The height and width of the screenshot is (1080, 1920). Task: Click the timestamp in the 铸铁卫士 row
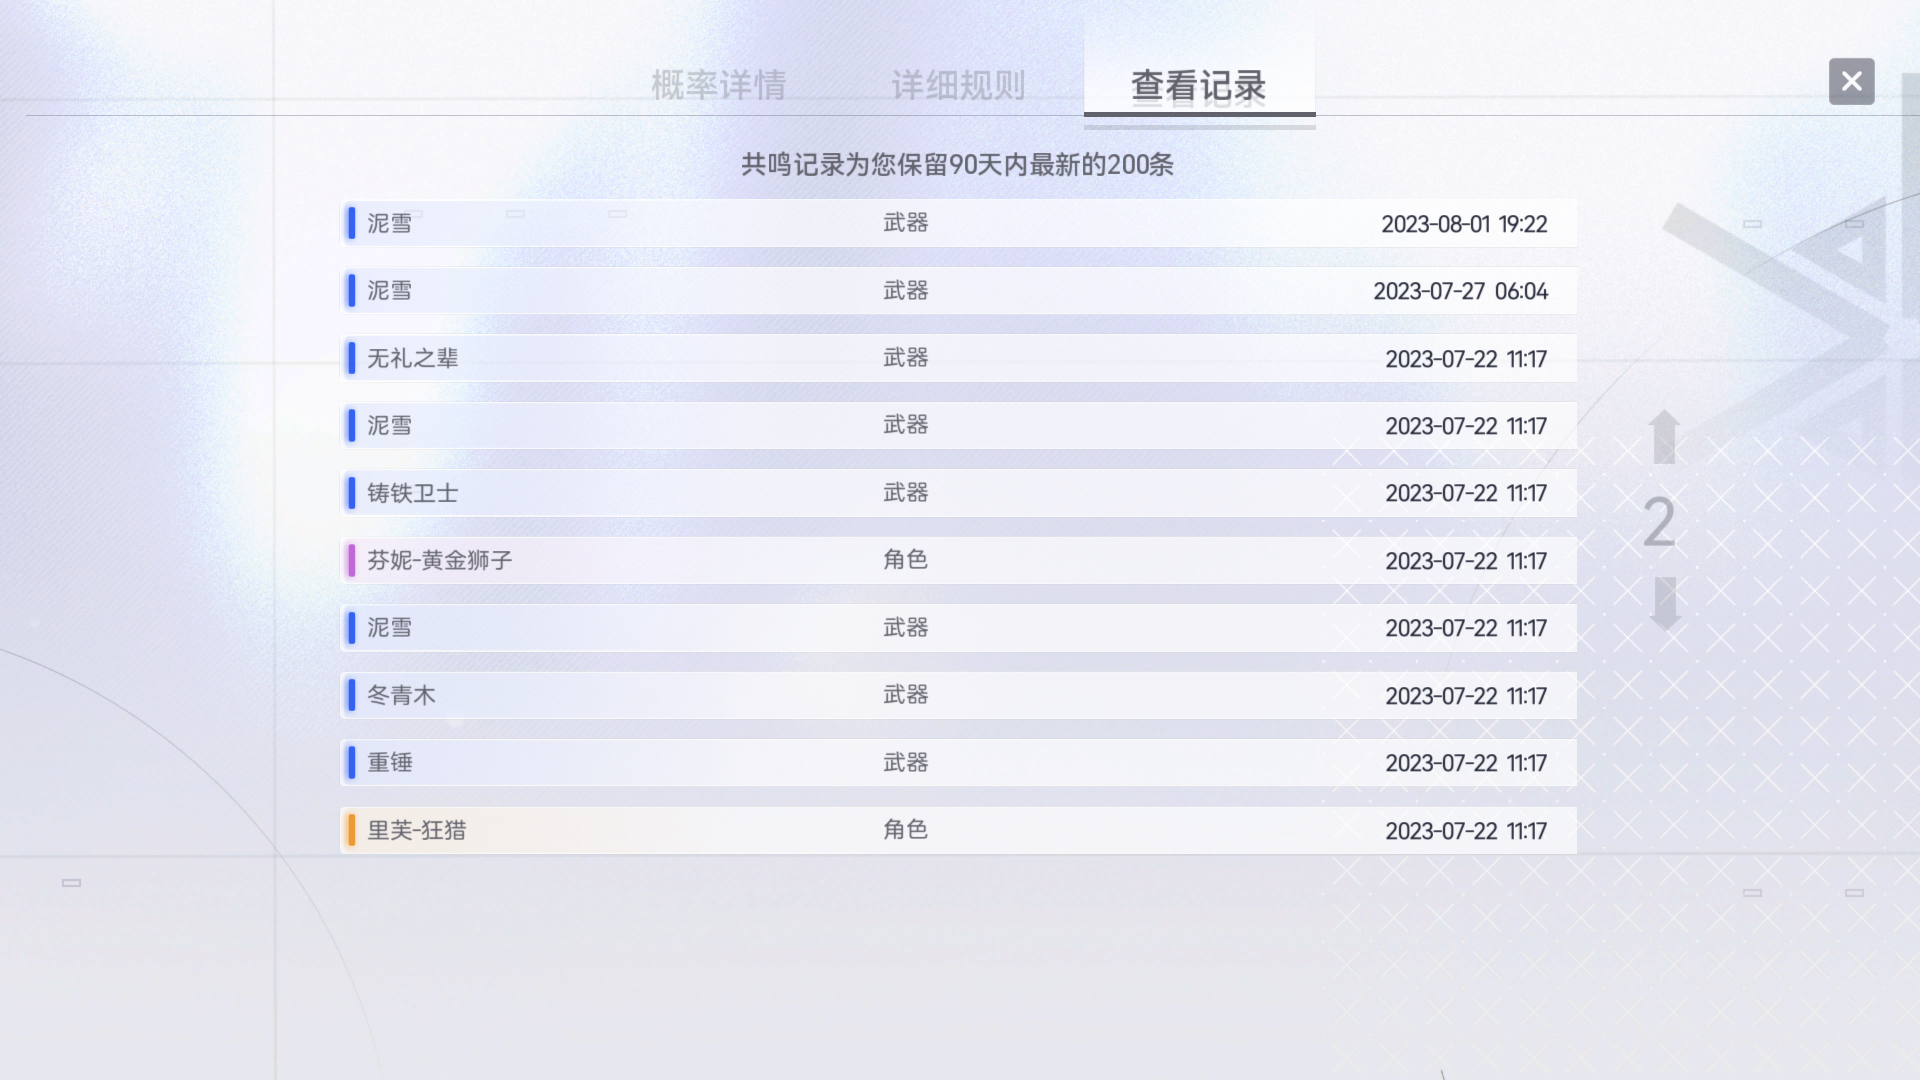click(x=1466, y=493)
